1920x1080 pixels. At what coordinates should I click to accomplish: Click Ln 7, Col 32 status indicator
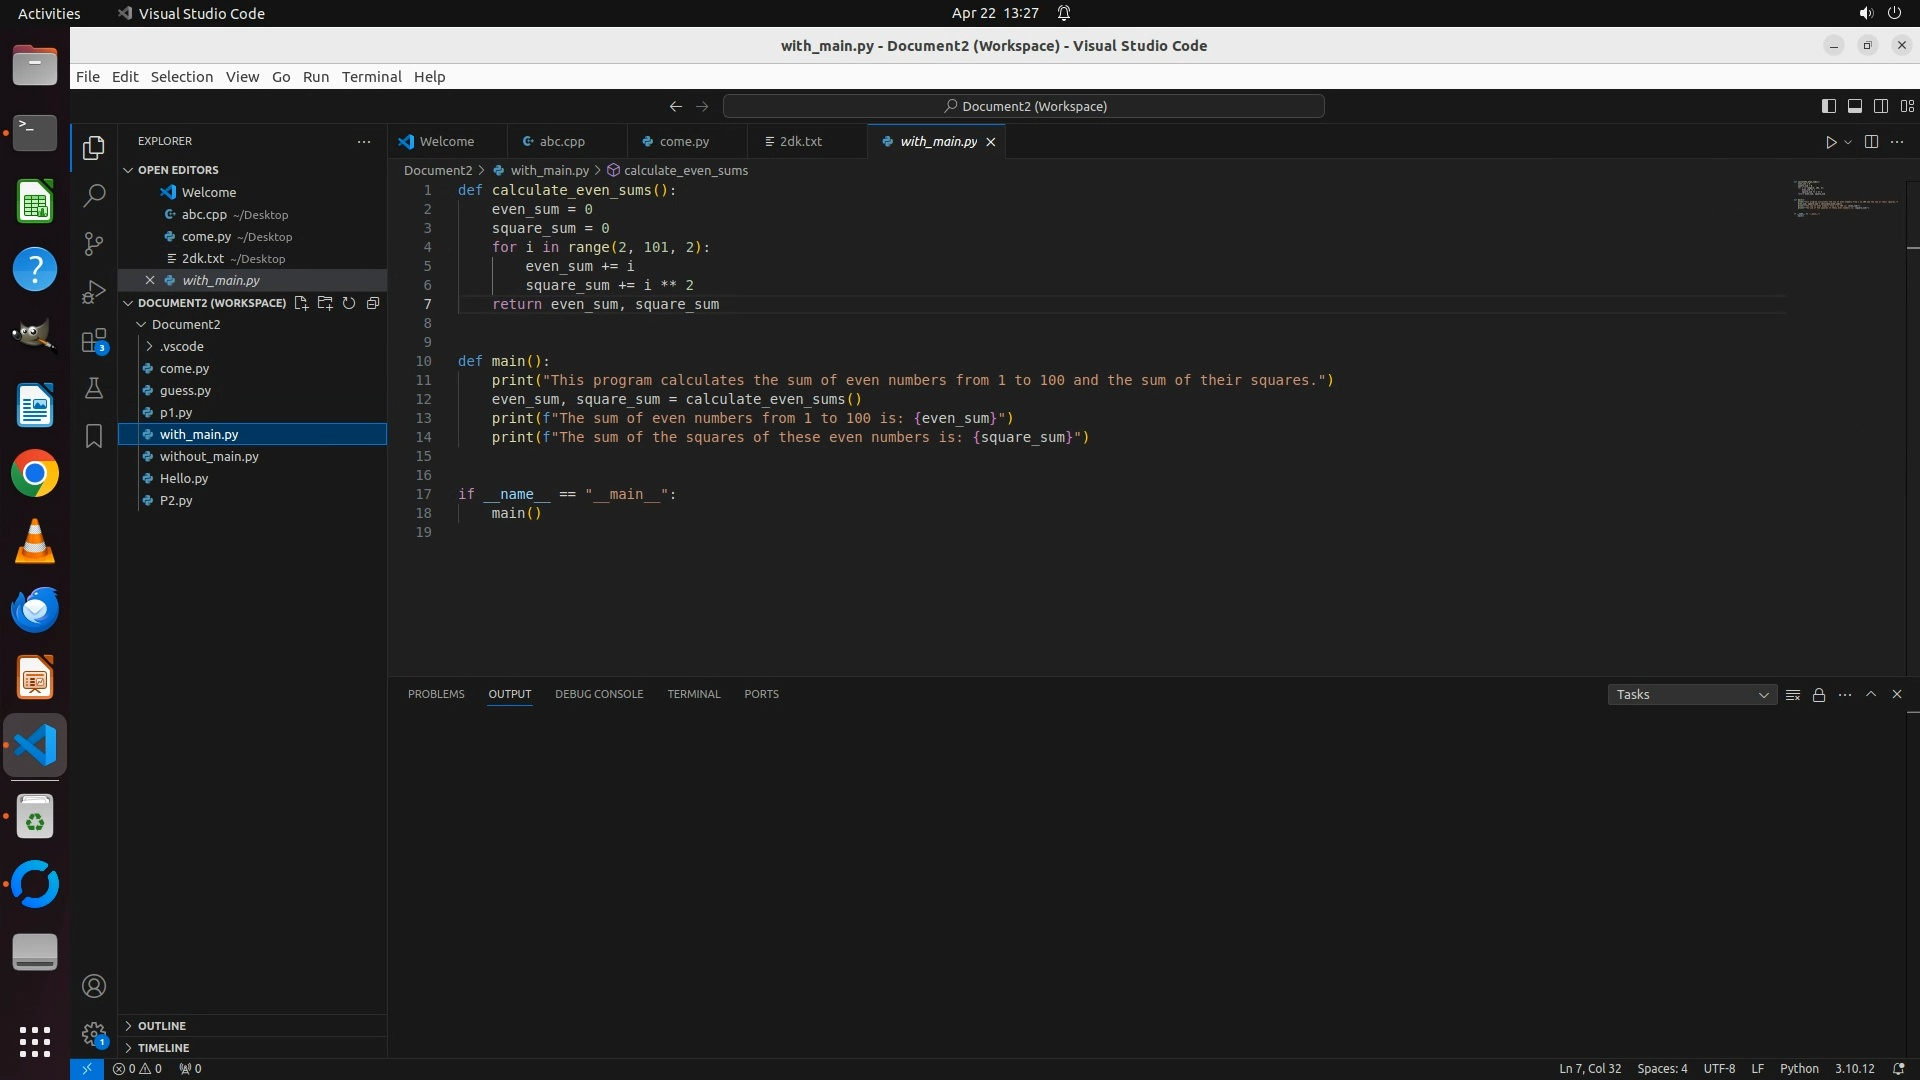(1590, 1069)
